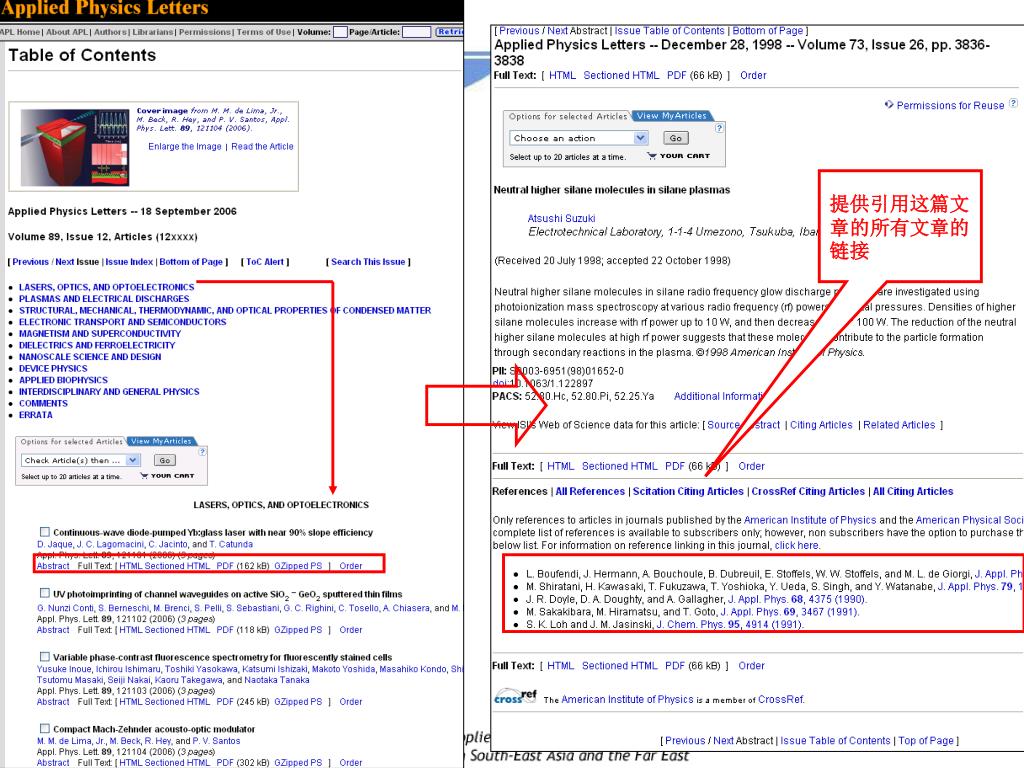The width and height of the screenshot is (1024, 768).
Task: Click Permissions for Reuse help icon
Action: pos(1013,103)
